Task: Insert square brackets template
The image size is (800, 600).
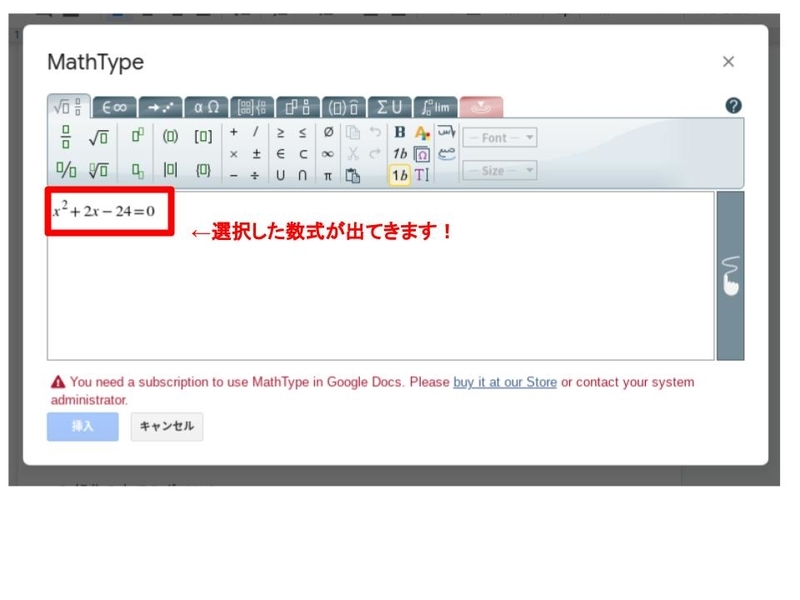Action: pos(203,136)
